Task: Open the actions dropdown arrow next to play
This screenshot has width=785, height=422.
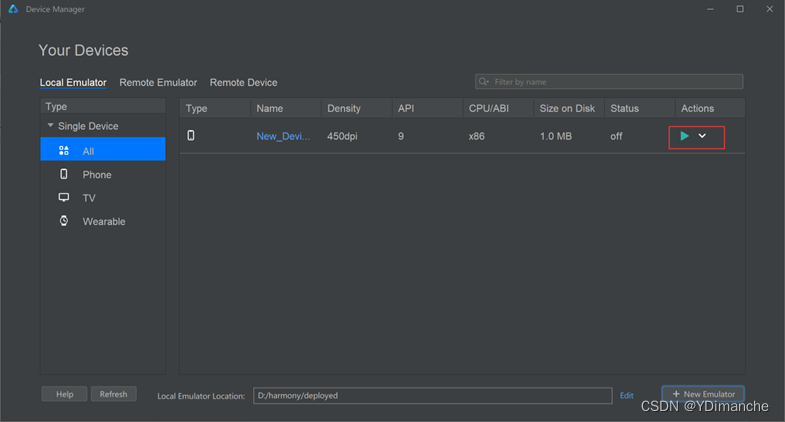Action: (702, 136)
